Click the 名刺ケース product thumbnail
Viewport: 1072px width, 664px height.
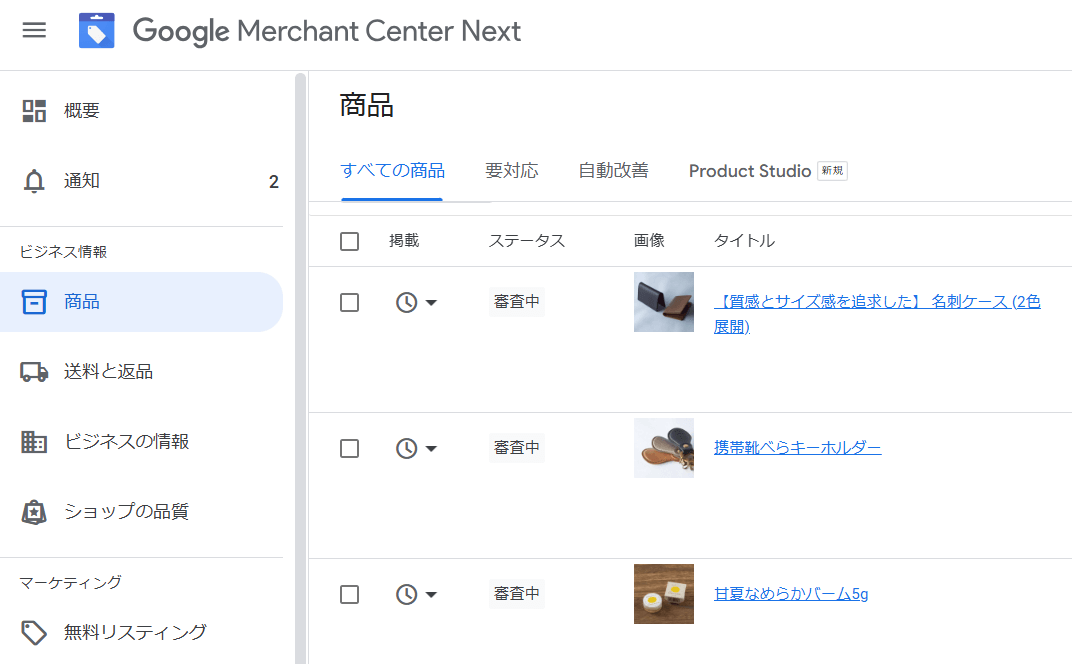(663, 301)
